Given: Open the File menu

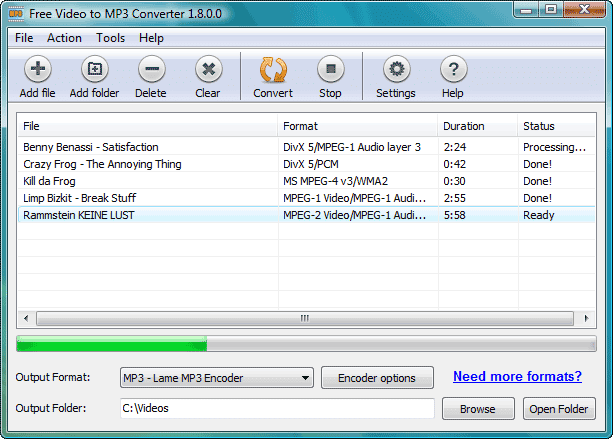Looking at the screenshot, I should coord(24,38).
